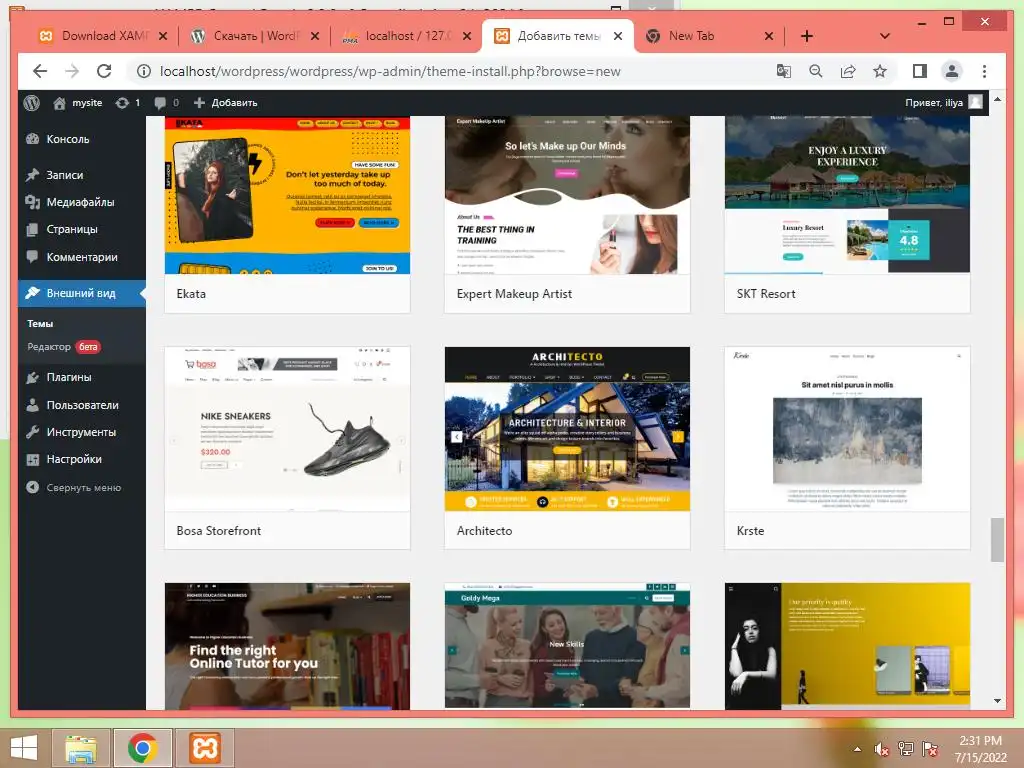Open the online tutor theme thumbnail
1024x768 pixels.
pyautogui.click(x=287, y=647)
